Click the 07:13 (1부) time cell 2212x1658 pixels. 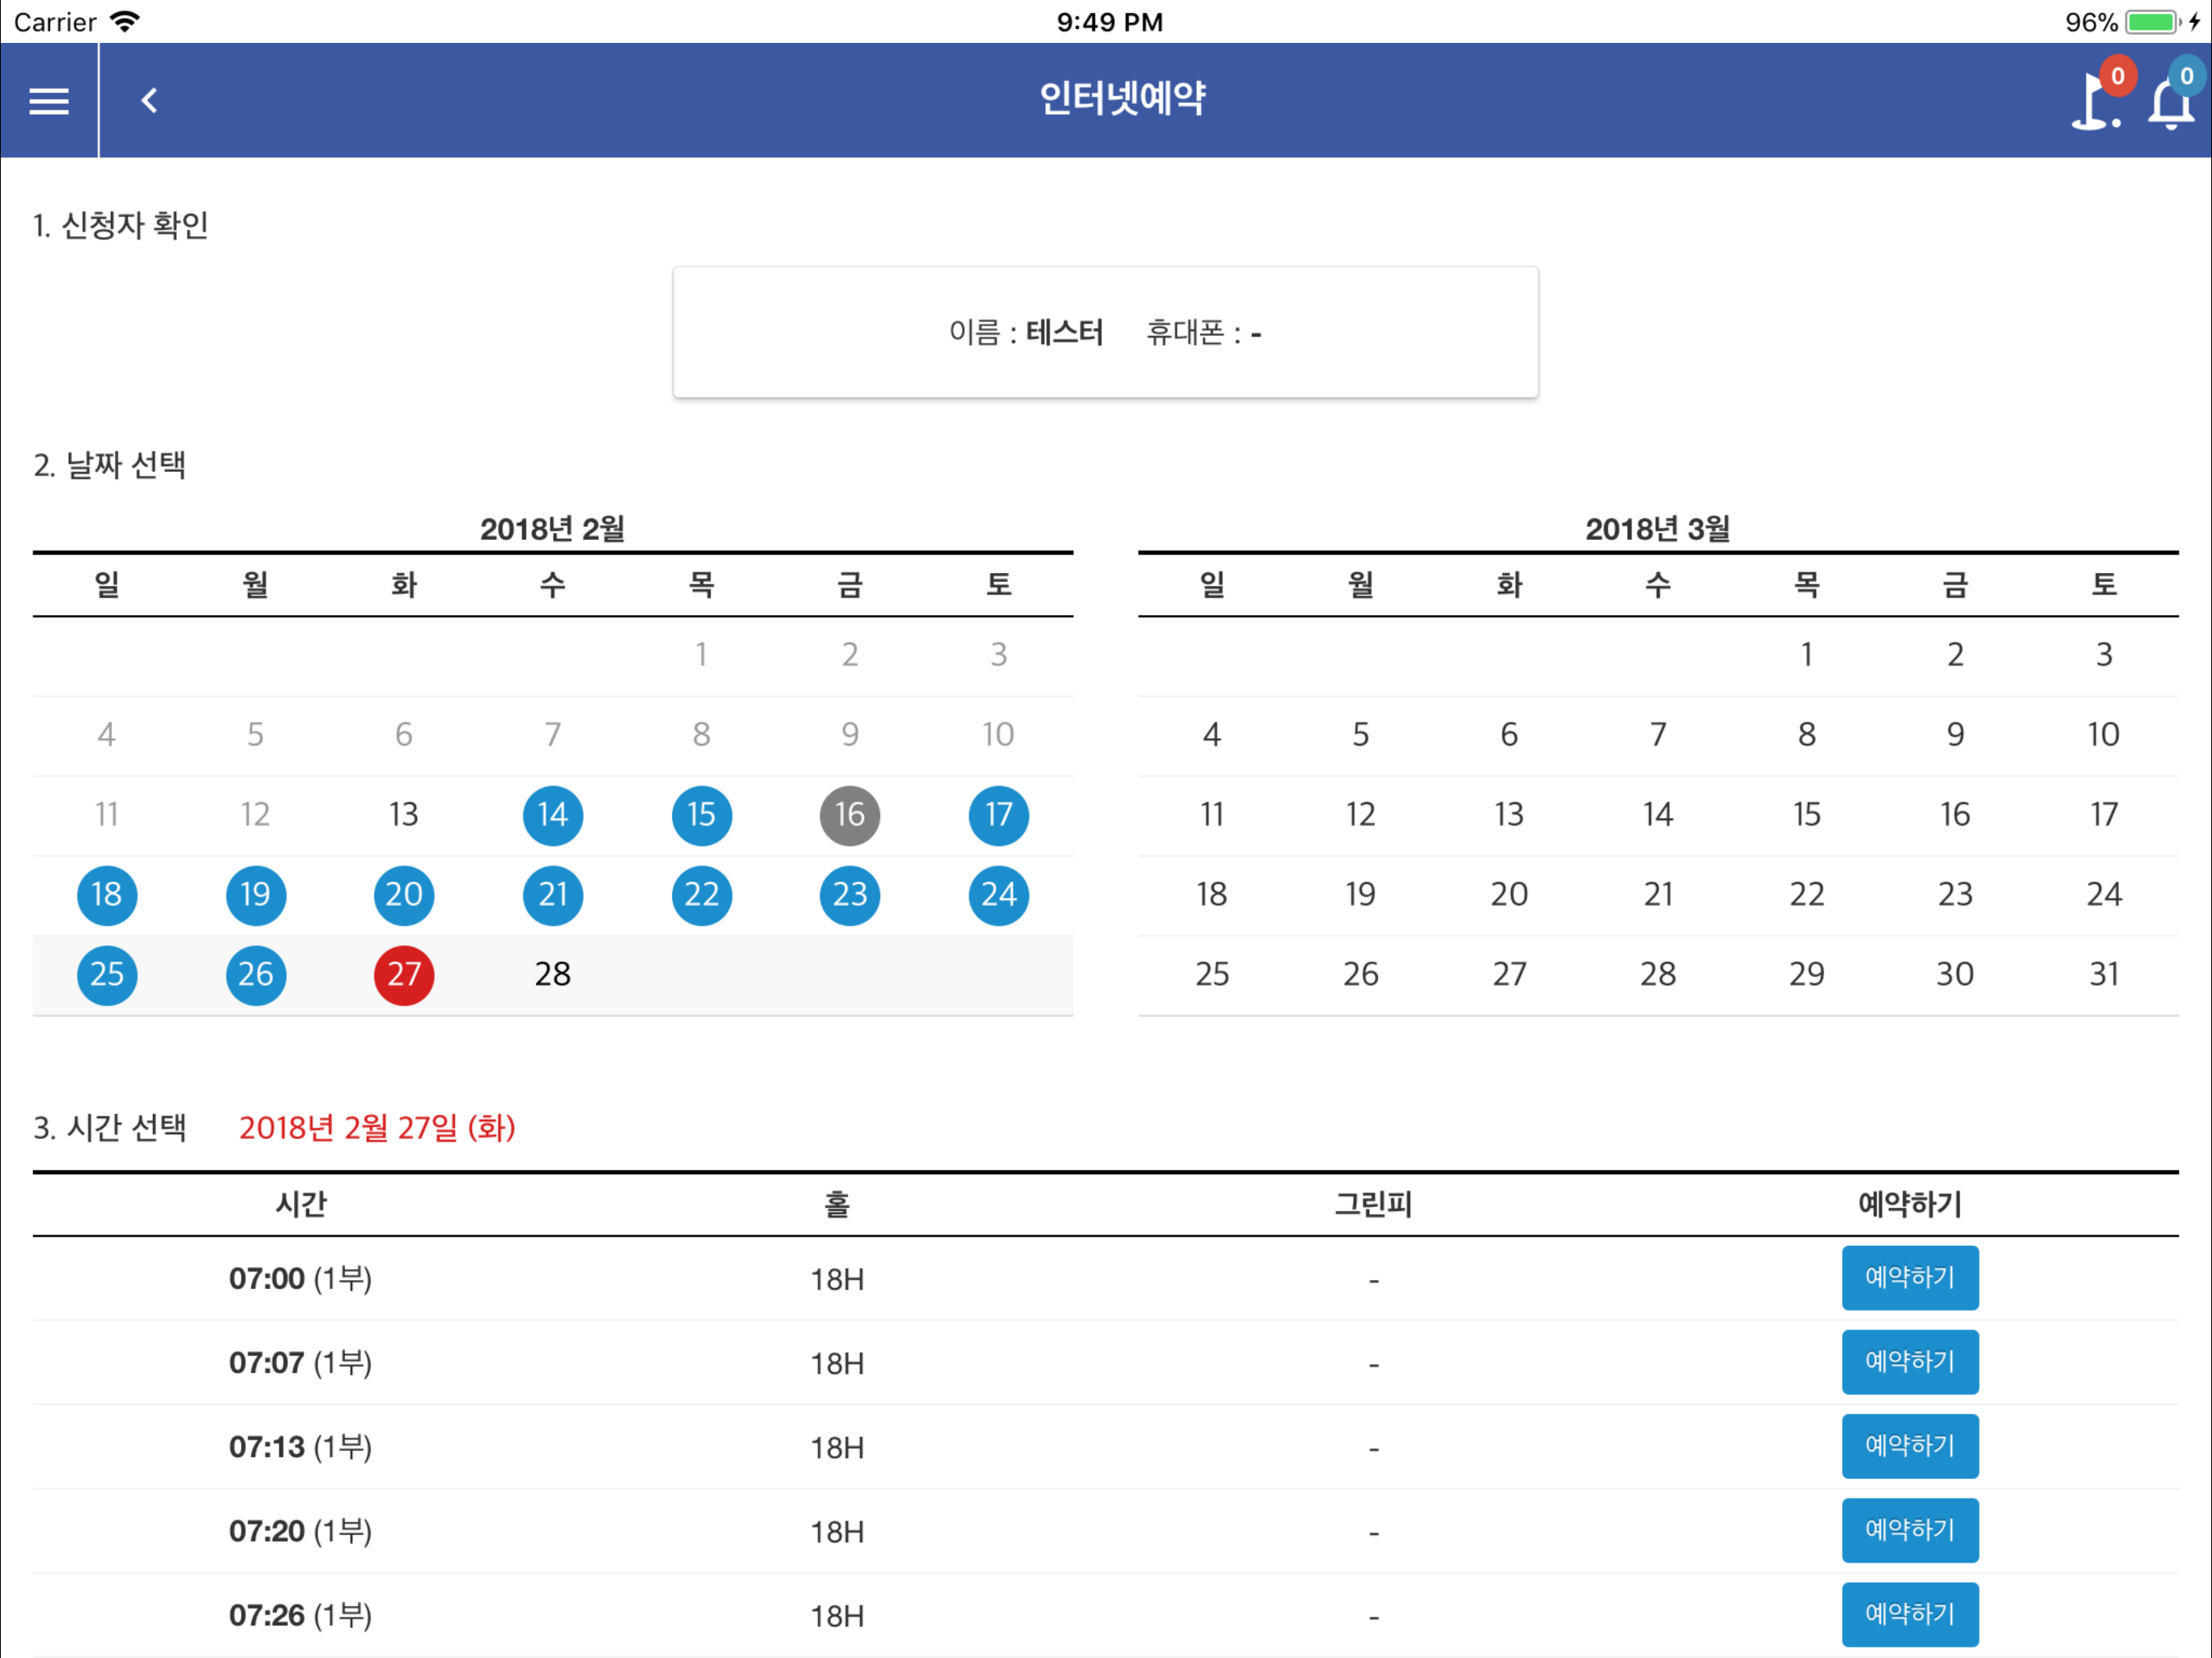click(300, 1446)
